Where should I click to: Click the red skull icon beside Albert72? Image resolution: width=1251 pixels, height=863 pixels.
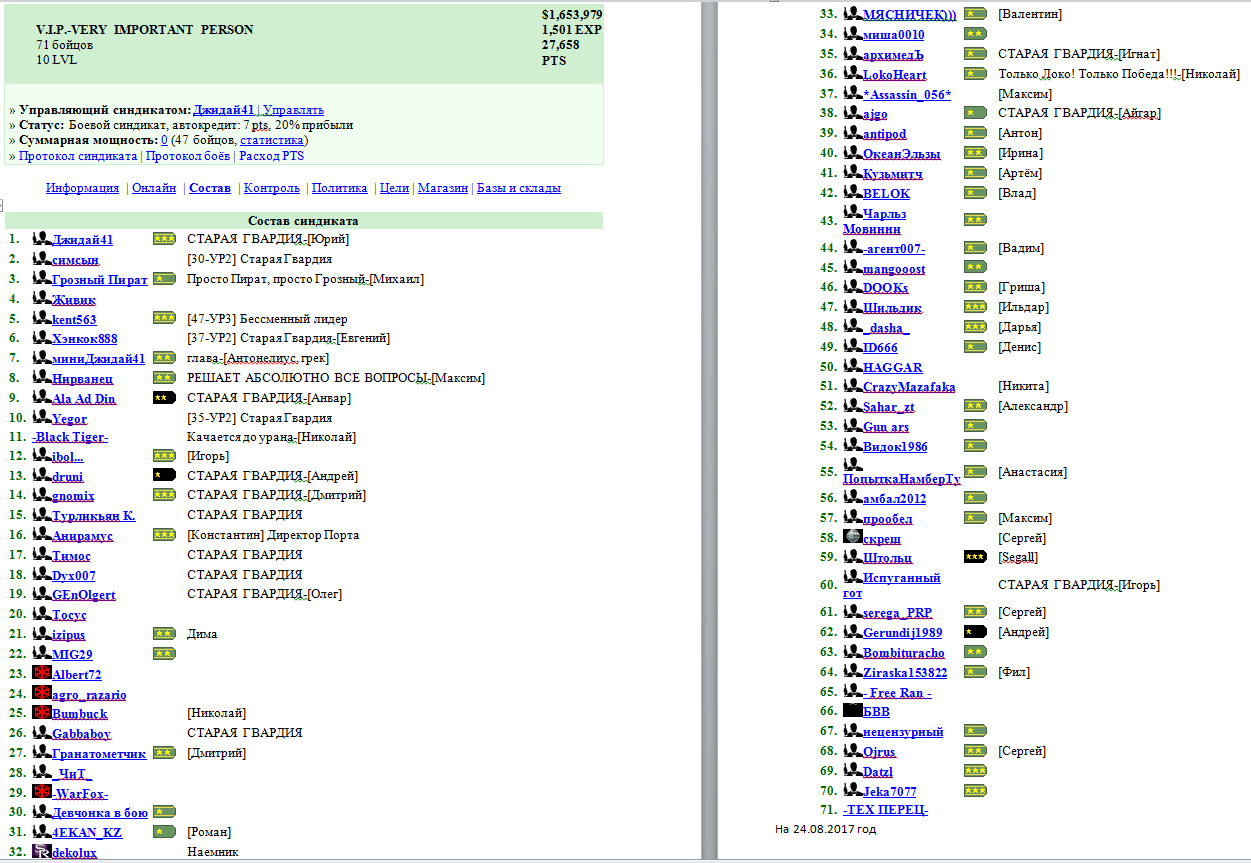pos(42,672)
